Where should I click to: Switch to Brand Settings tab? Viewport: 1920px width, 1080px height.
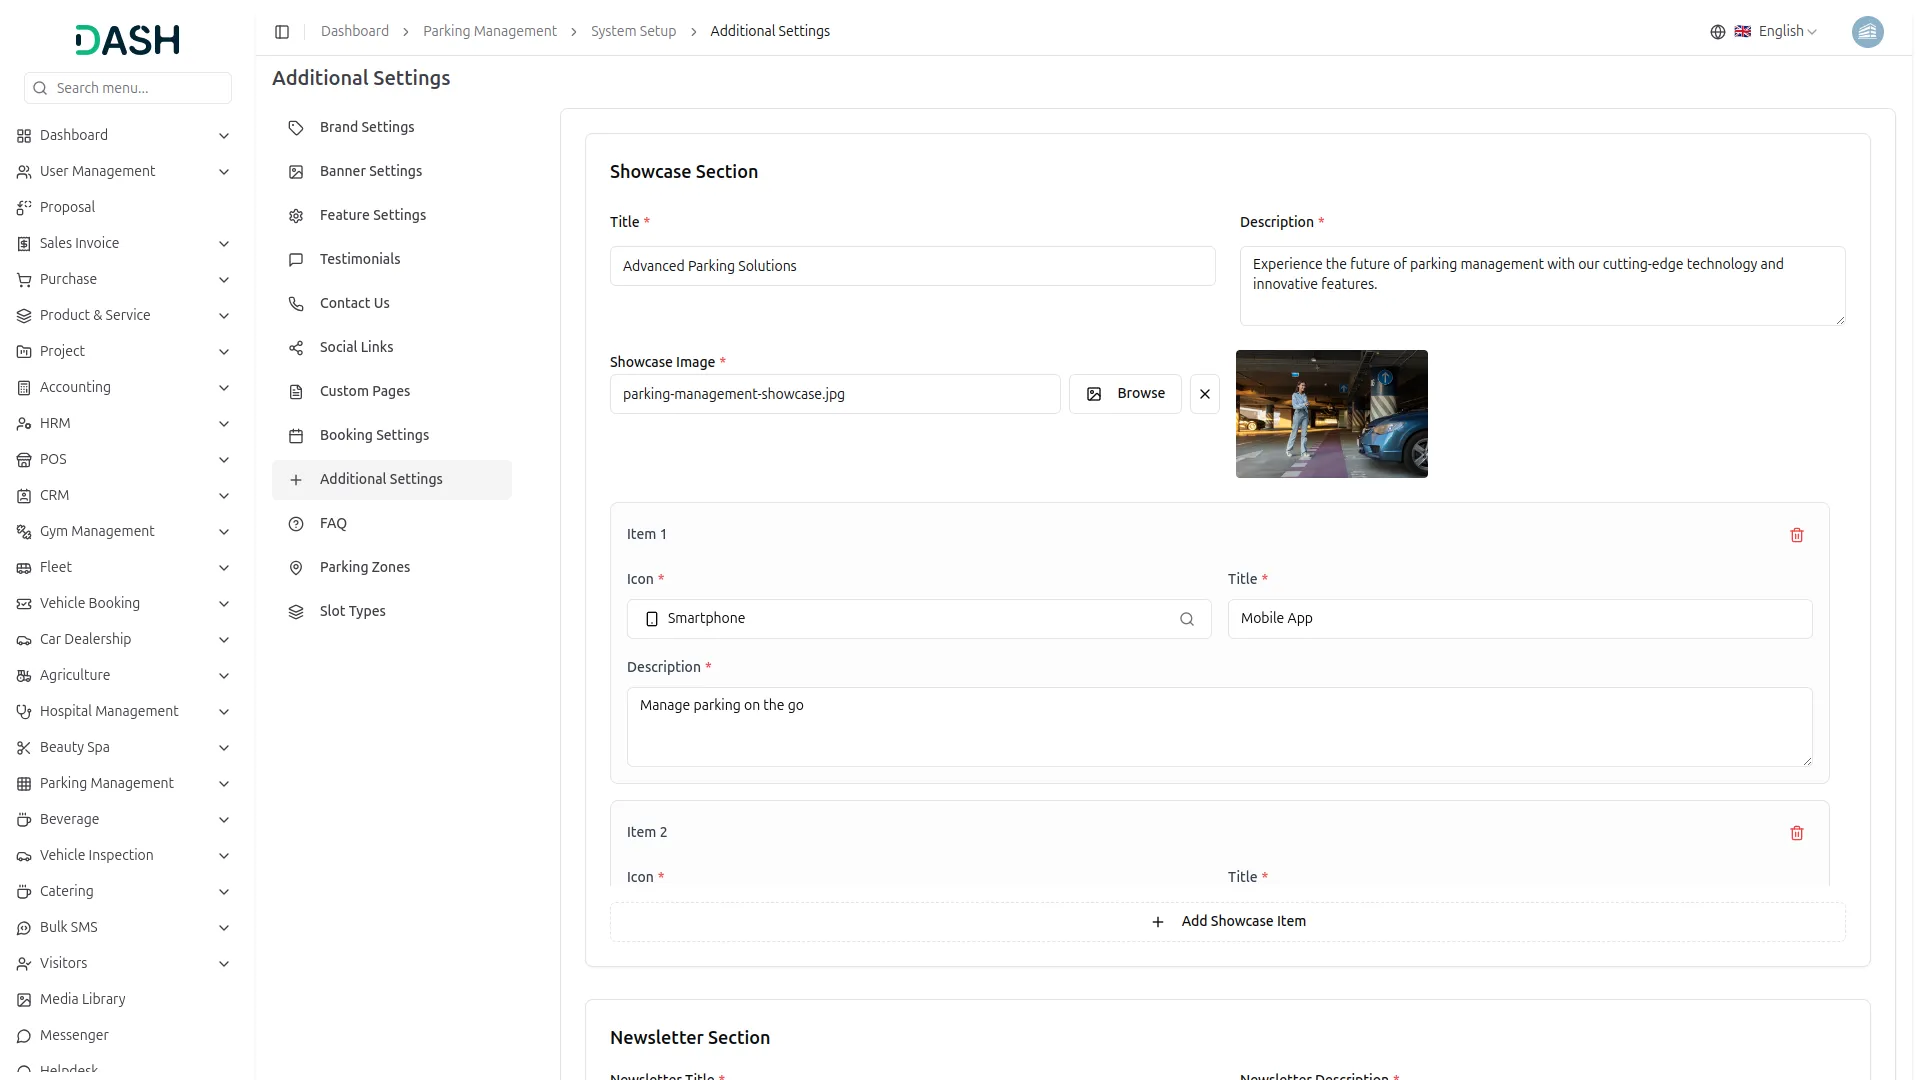(x=366, y=127)
